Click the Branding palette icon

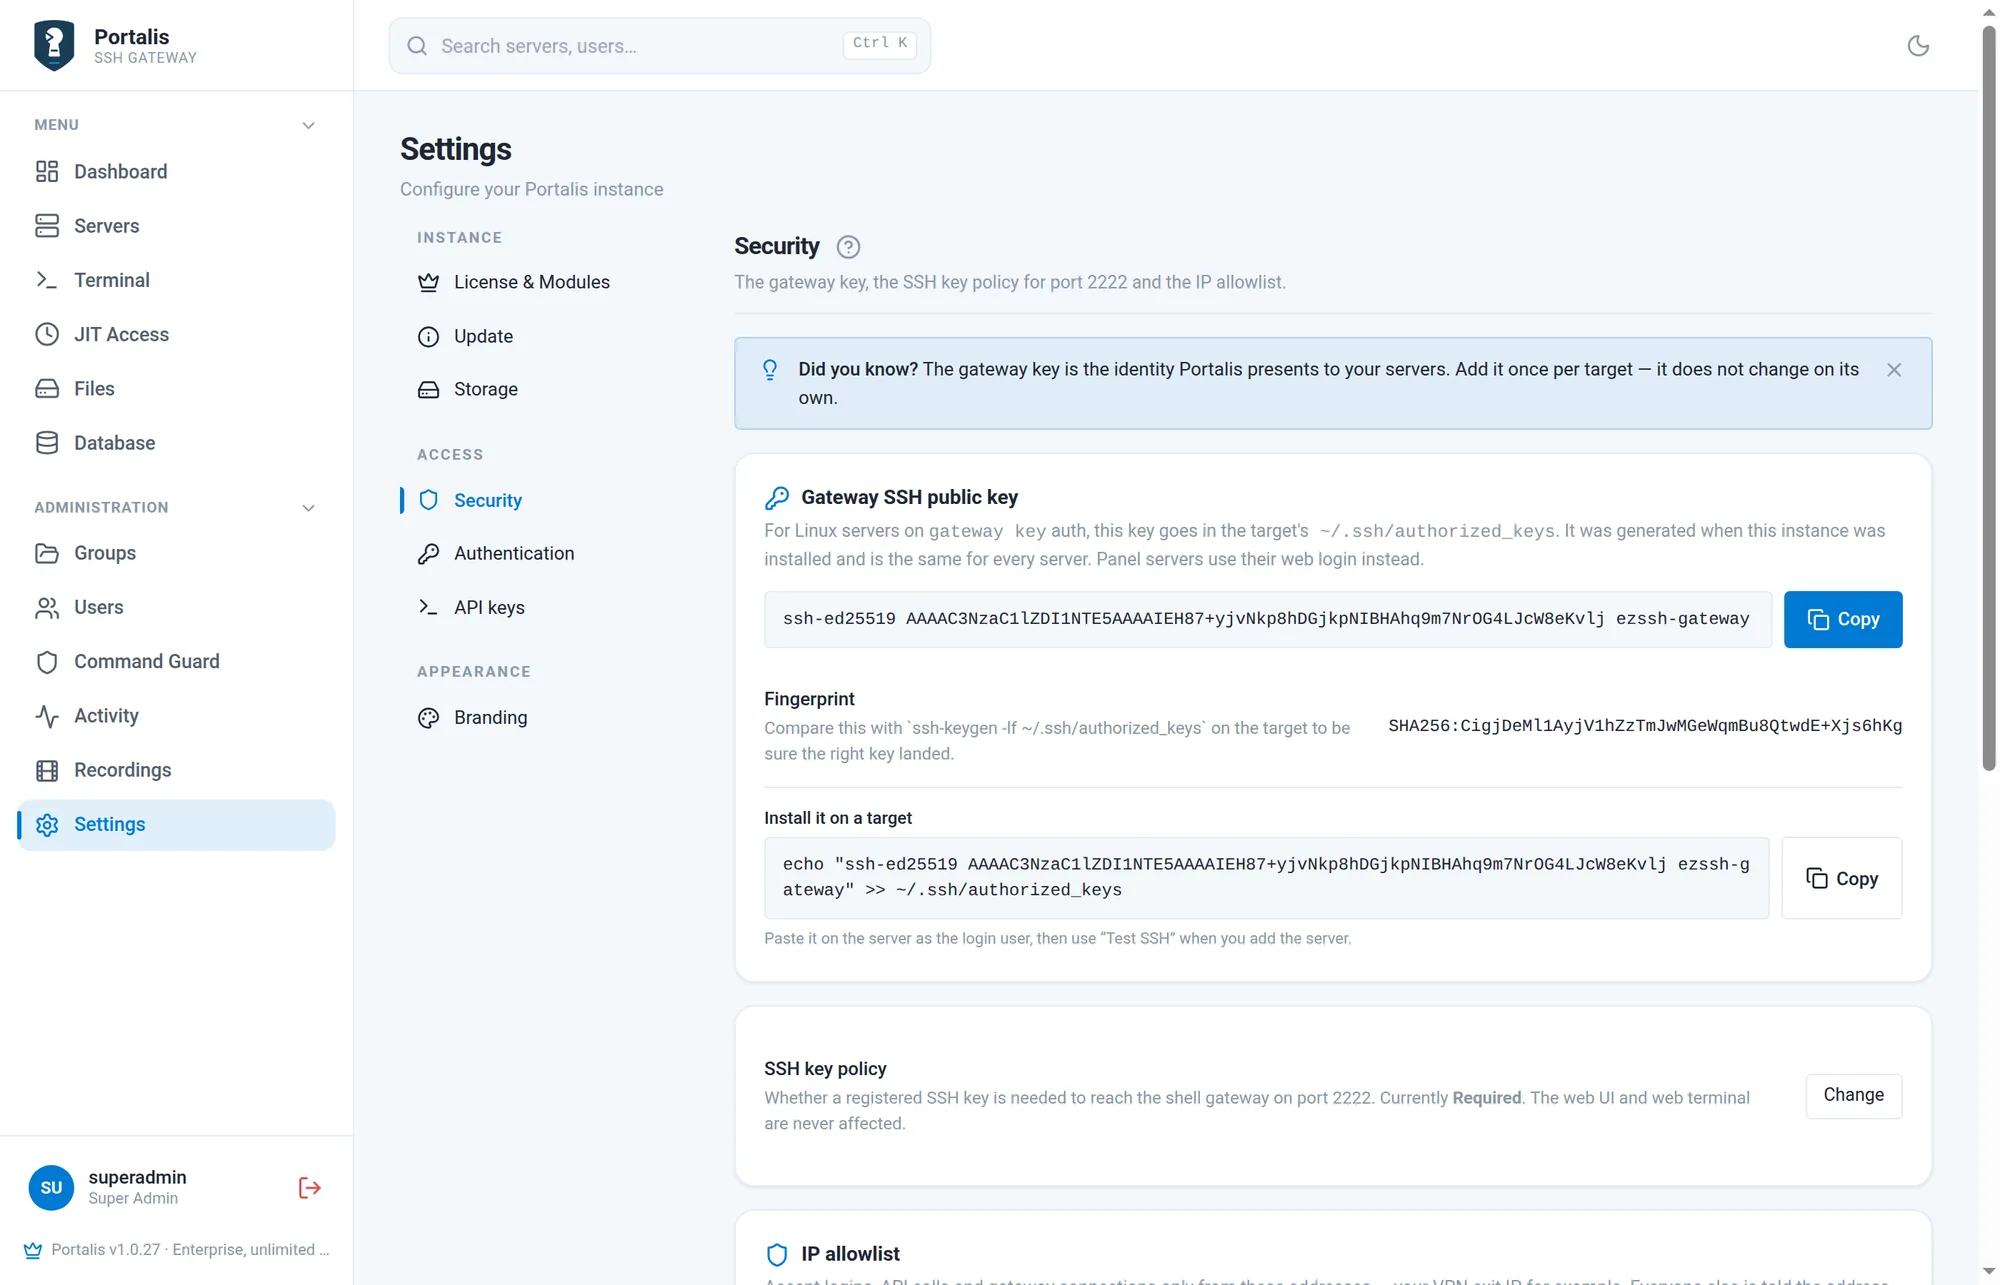tap(428, 718)
